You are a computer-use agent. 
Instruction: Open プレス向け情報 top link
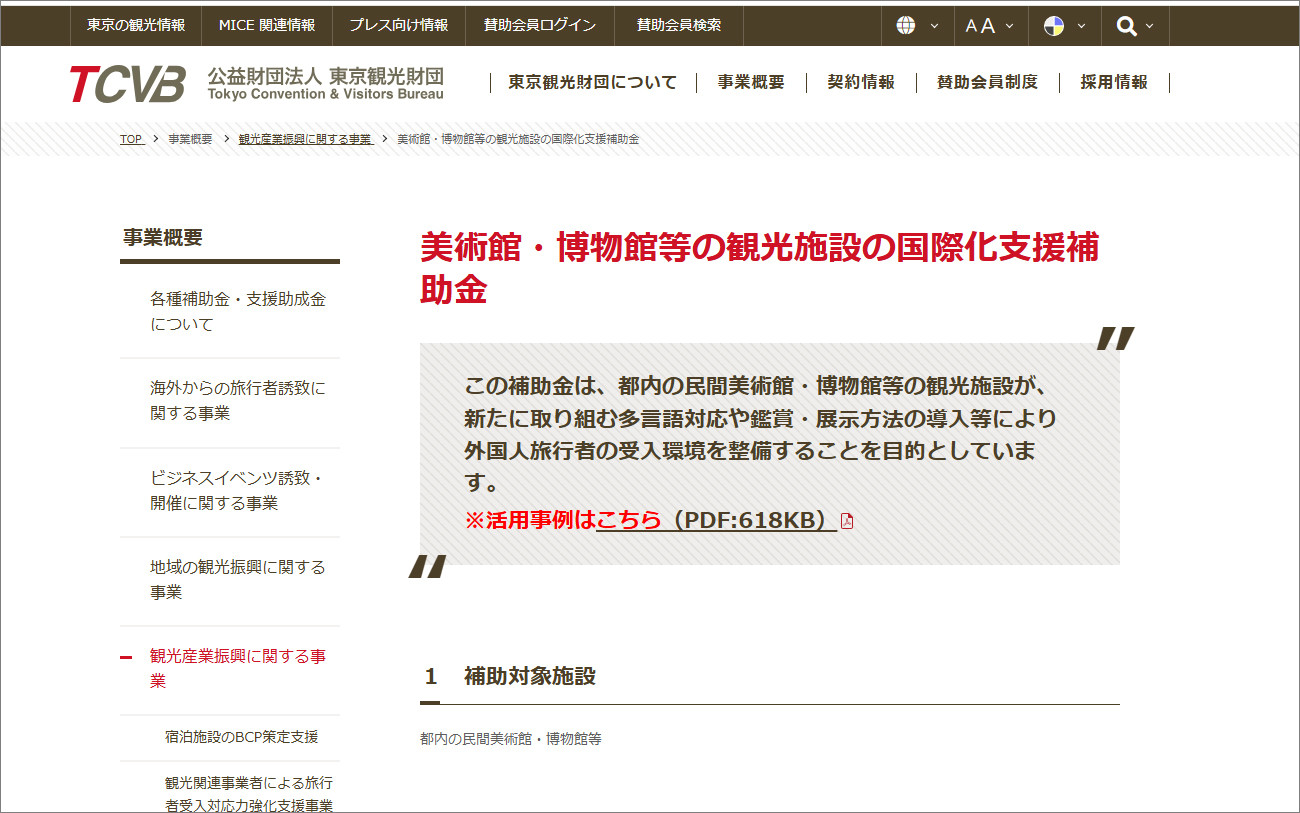pos(399,26)
